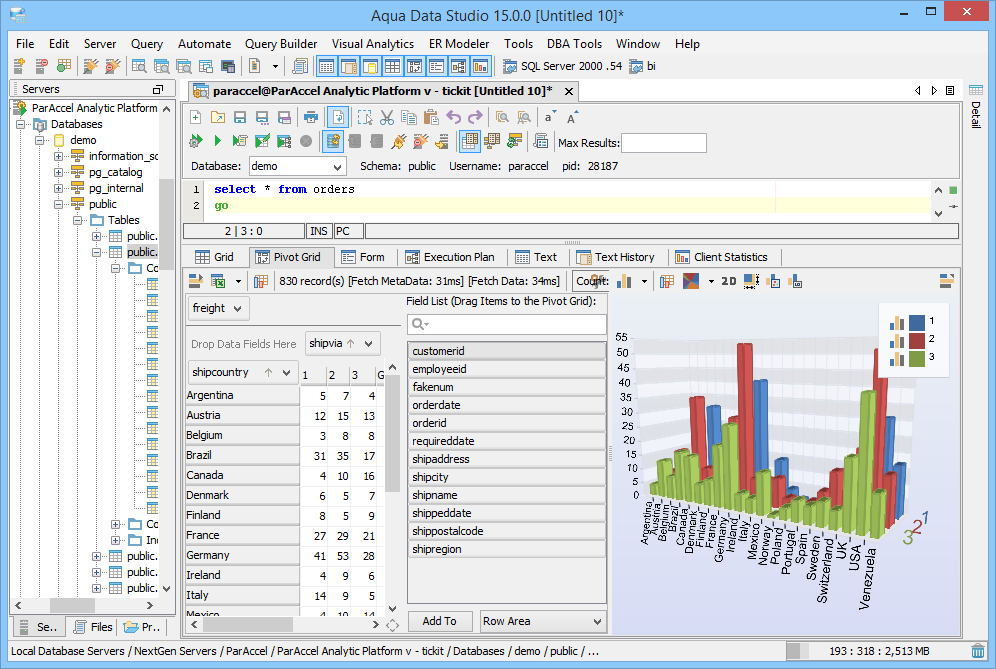Toggle the auto-commit button in query toolbar
This screenshot has width=996, height=669.
333,141
